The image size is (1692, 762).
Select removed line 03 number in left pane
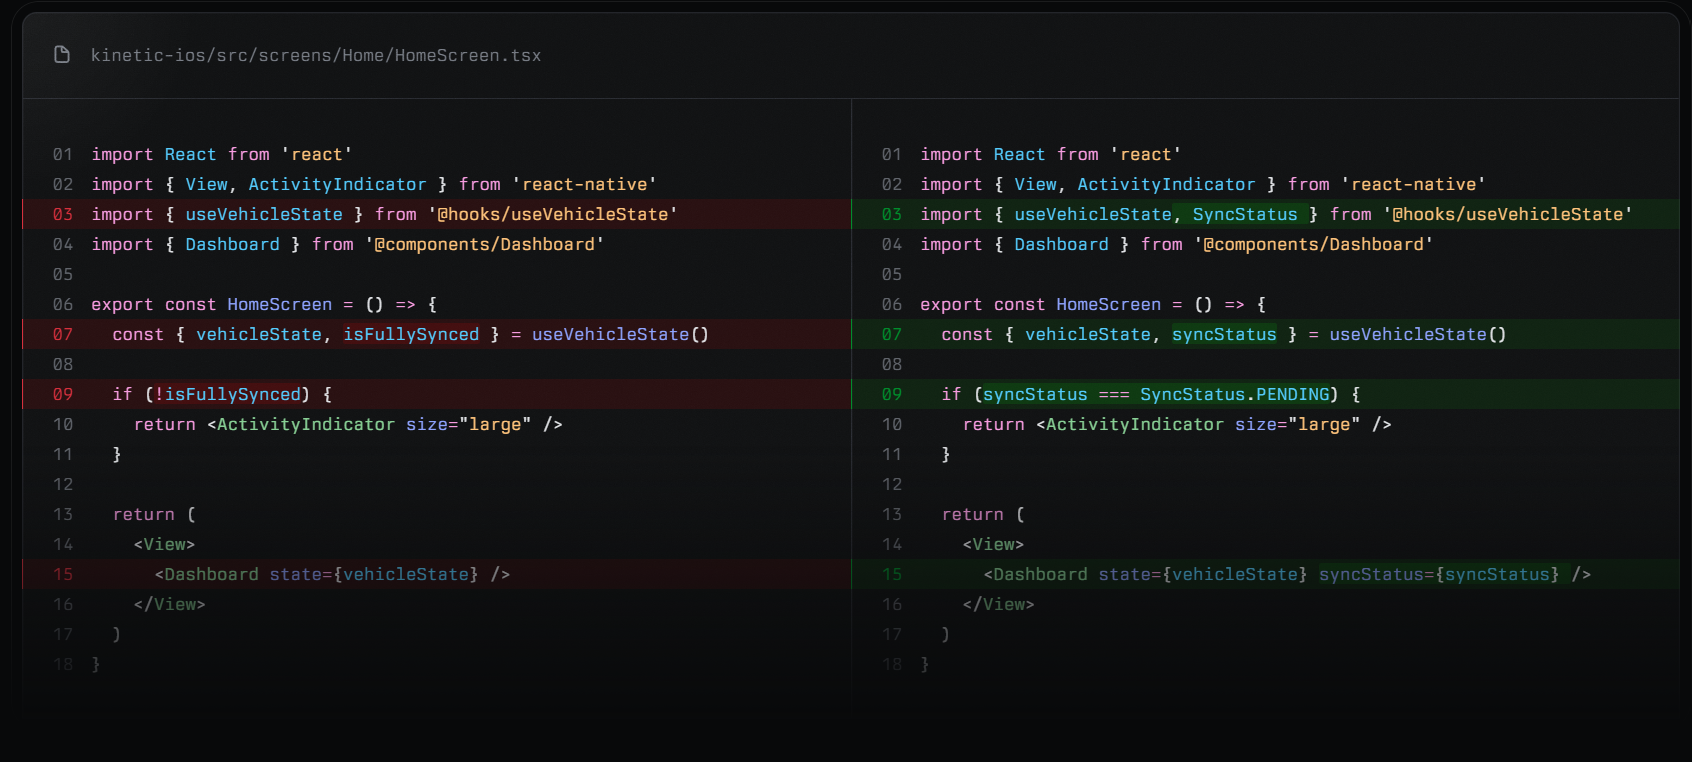63,214
